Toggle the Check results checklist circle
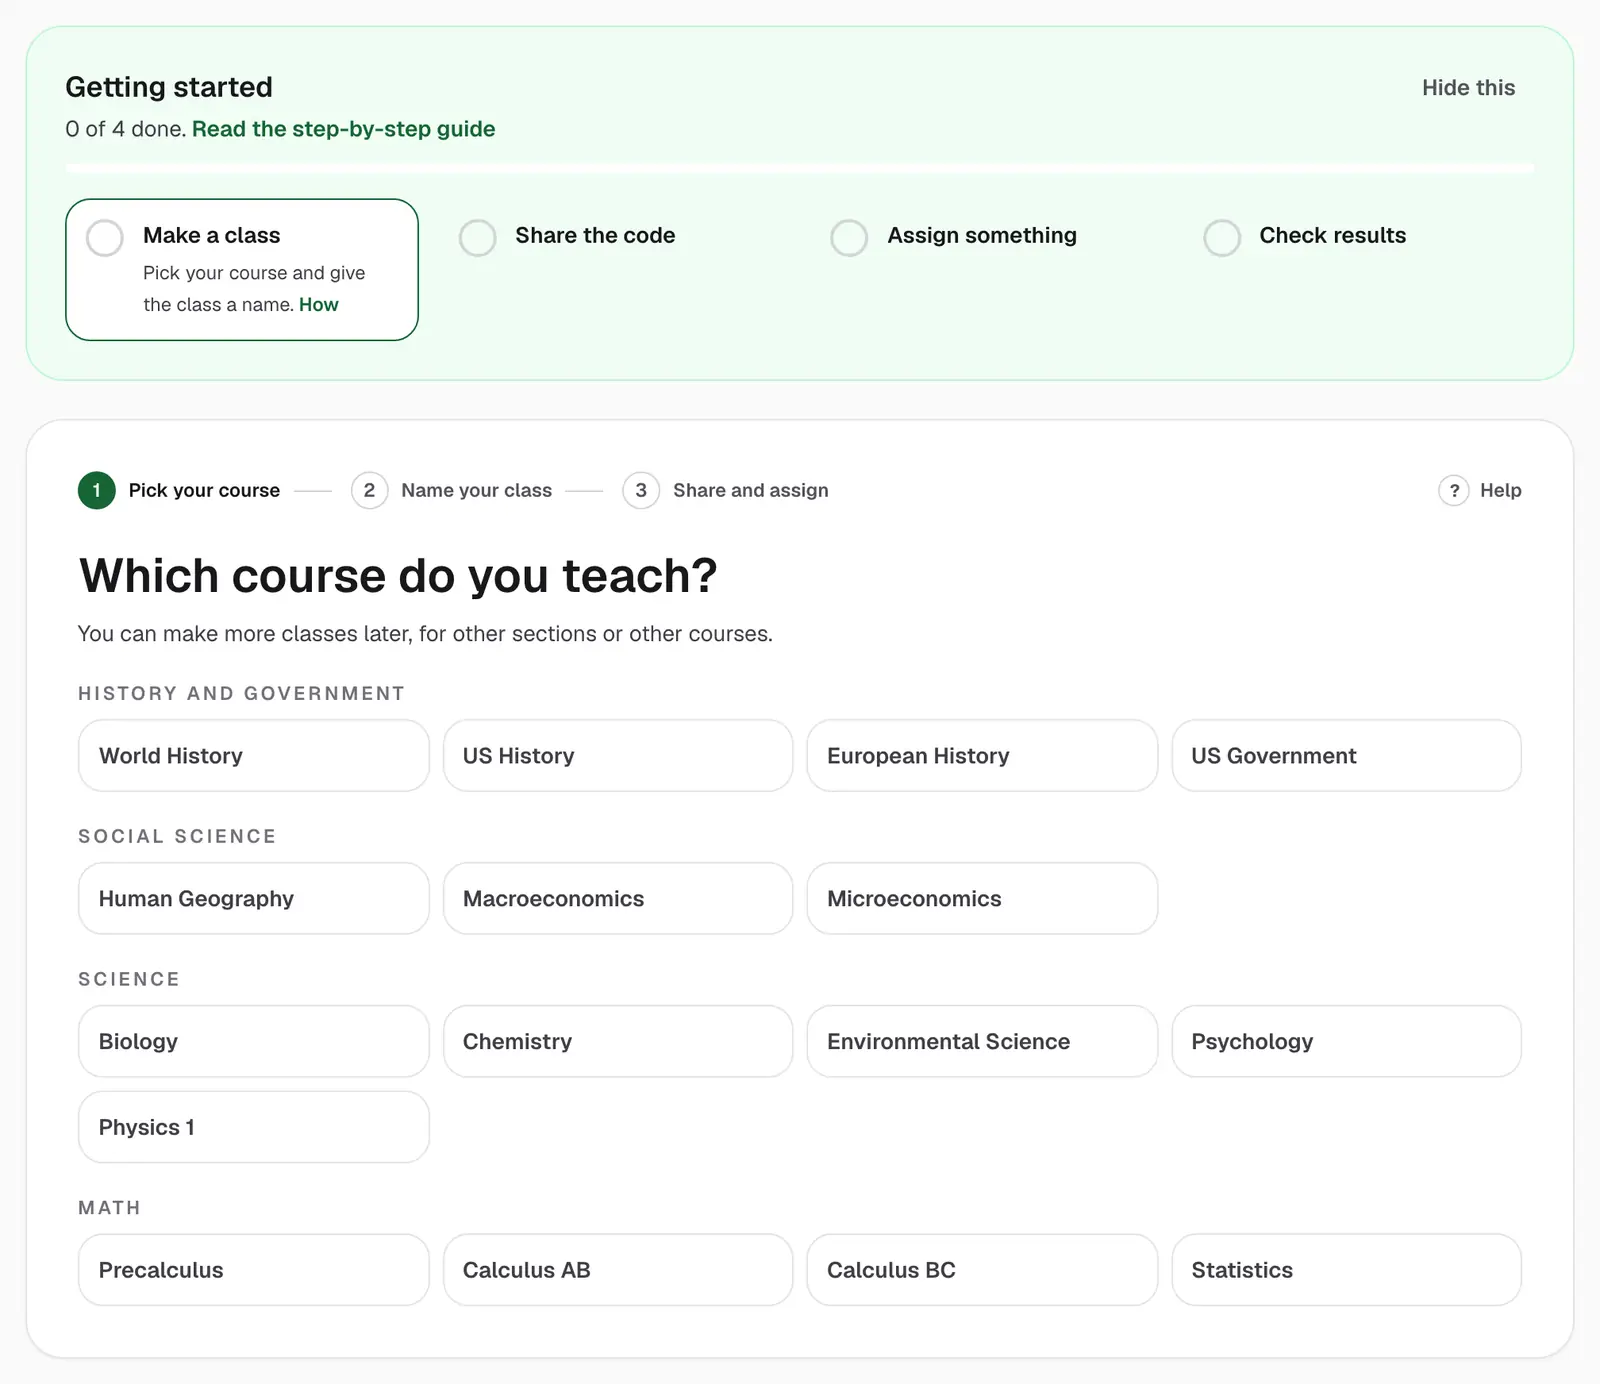Viewport: 1600px width, 1384px height. pos(1221,238)
